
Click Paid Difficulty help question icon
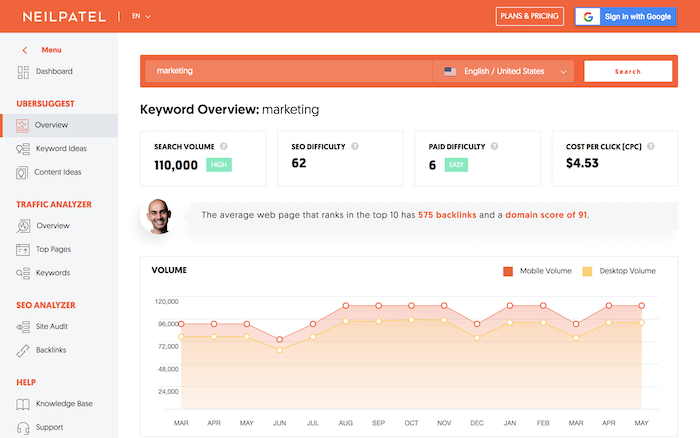(494, 146)
